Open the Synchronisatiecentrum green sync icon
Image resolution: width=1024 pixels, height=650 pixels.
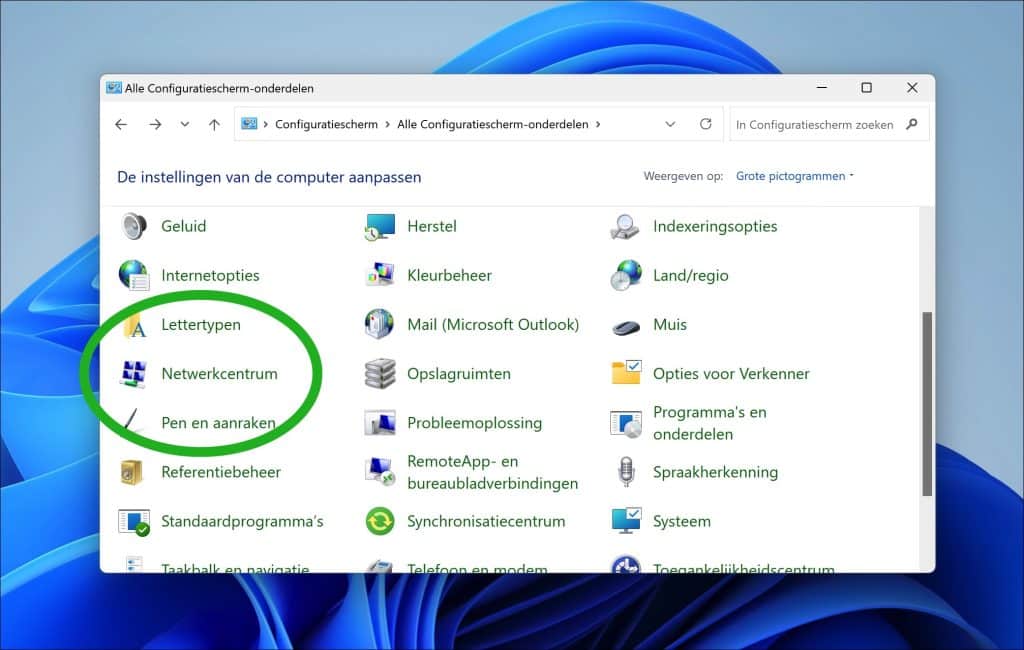[x=380, y=521]
